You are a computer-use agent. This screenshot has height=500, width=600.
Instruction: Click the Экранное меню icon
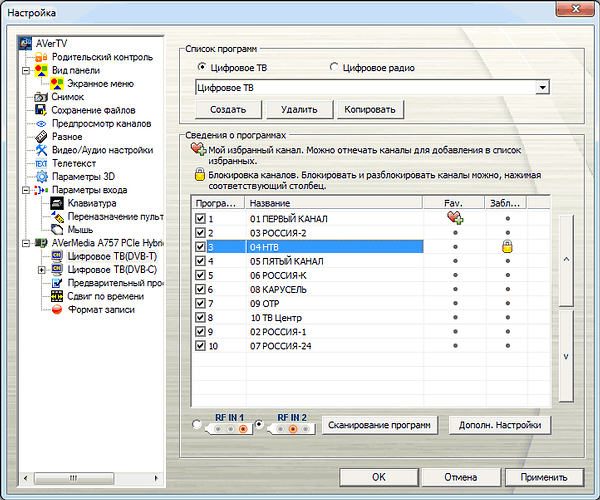click(x=57, y=84)
